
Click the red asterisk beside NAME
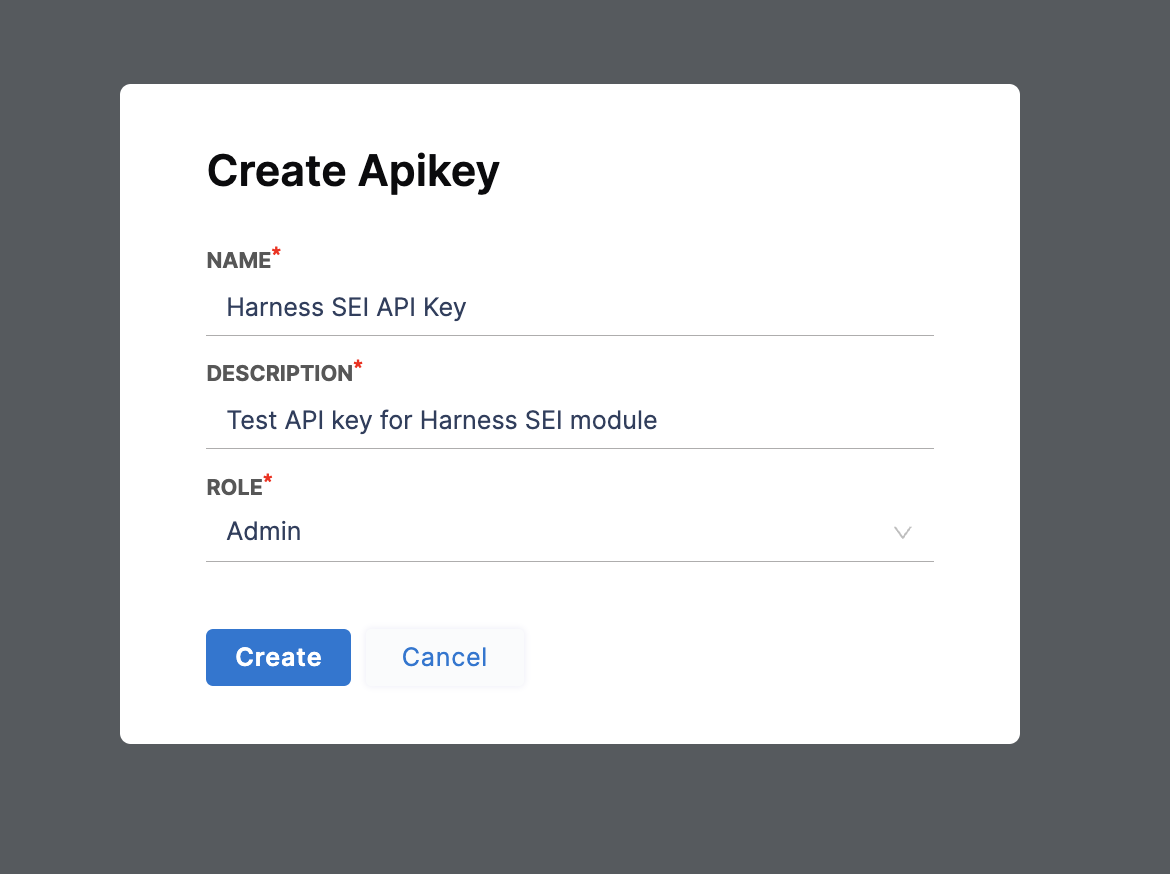tap(277, 254)
